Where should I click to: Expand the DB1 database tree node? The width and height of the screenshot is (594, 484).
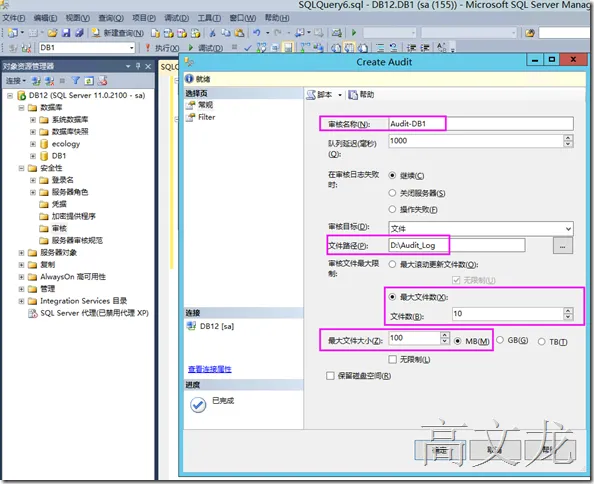click(33, 156)
